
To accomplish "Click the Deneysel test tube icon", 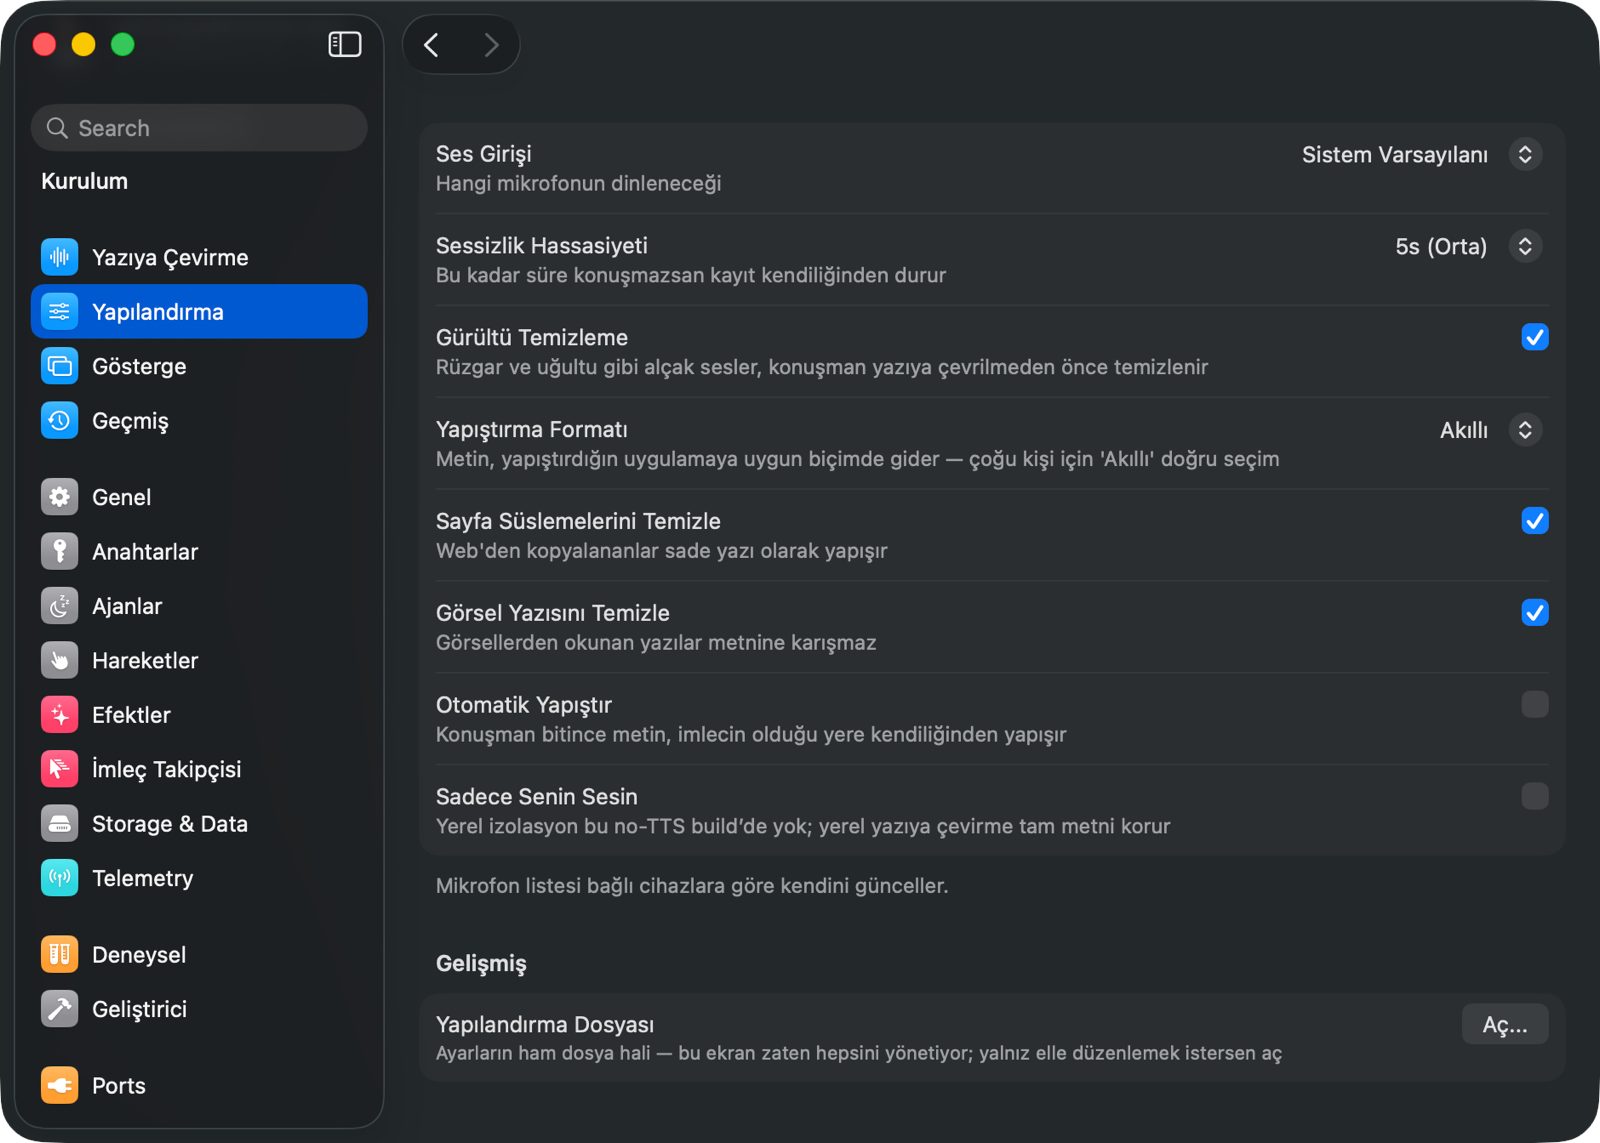I will click(60, 955).
